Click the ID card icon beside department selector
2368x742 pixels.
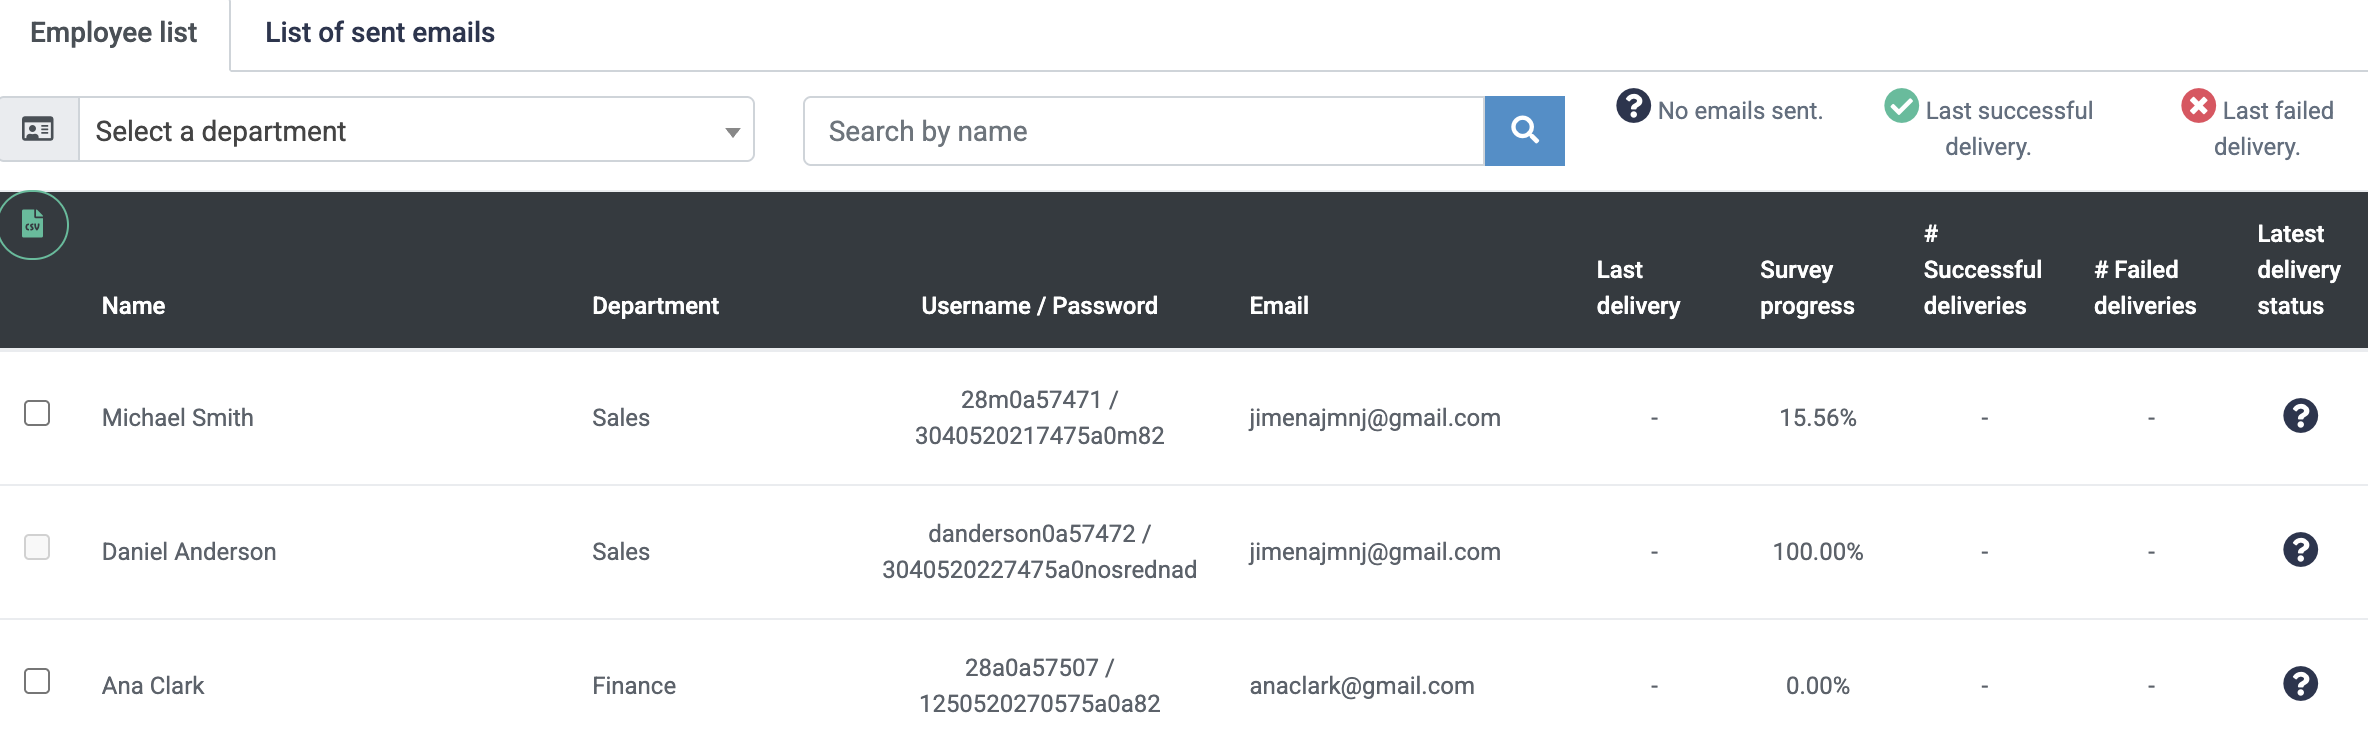click(x=38, y=129)
